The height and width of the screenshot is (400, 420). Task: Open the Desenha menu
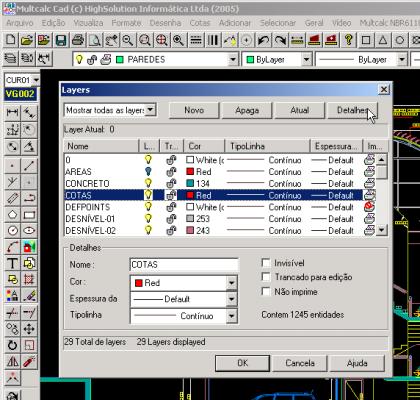click(165, 23)
